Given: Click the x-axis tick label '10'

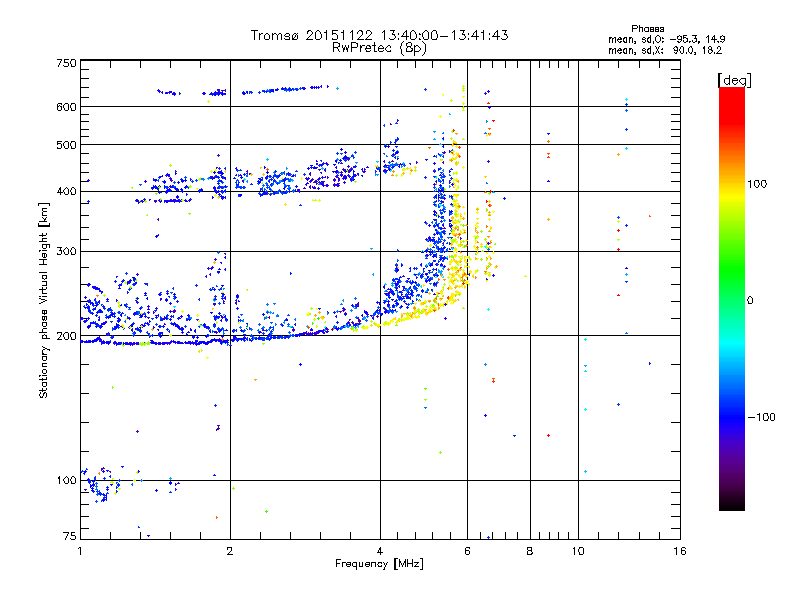Looking at the screenshot, I should (x=578, y=551).
